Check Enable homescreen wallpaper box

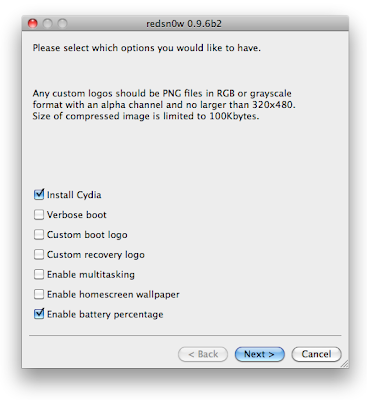pos(39,294)
